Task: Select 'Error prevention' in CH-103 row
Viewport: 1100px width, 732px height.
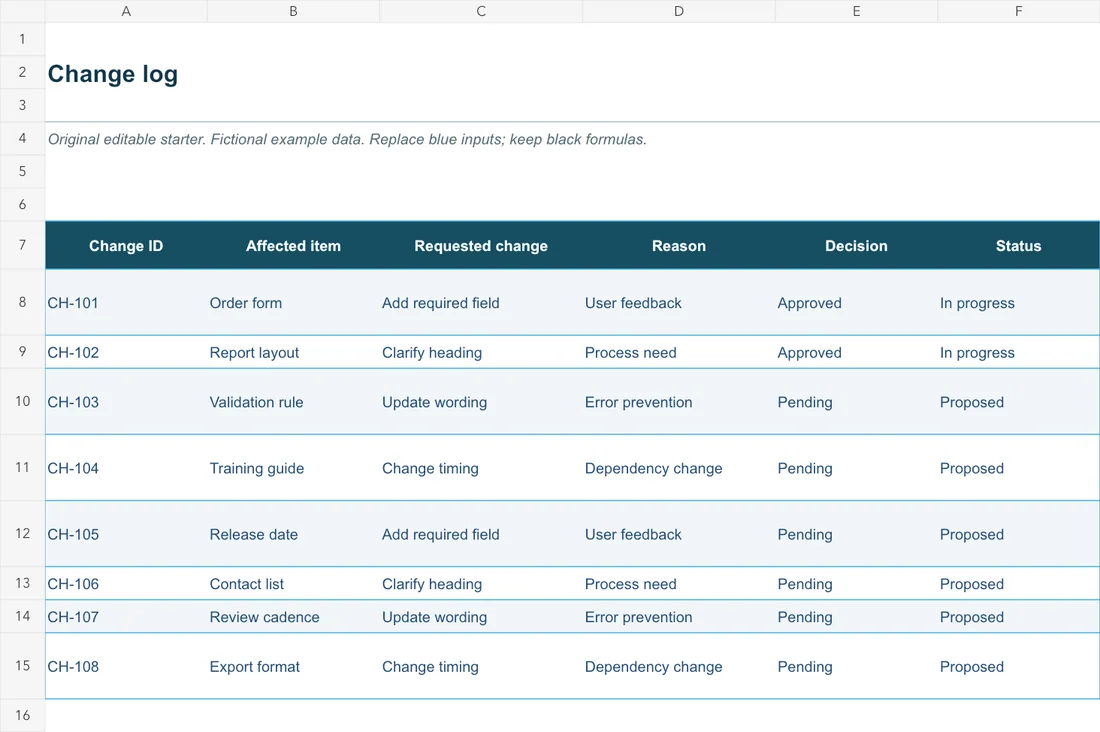Action: pos(679,402)
